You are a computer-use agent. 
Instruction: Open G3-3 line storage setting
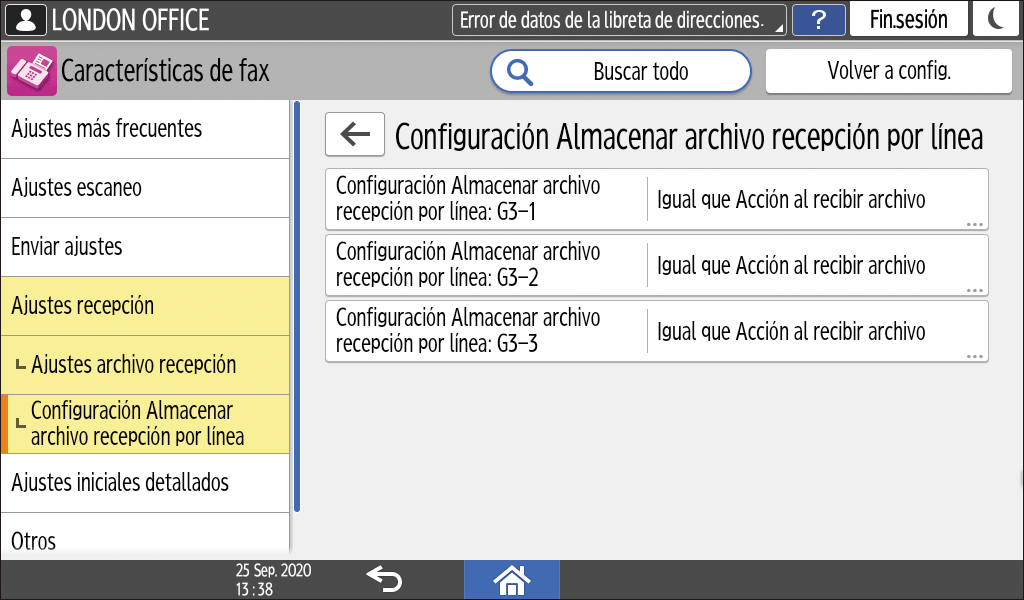[656, 331]
